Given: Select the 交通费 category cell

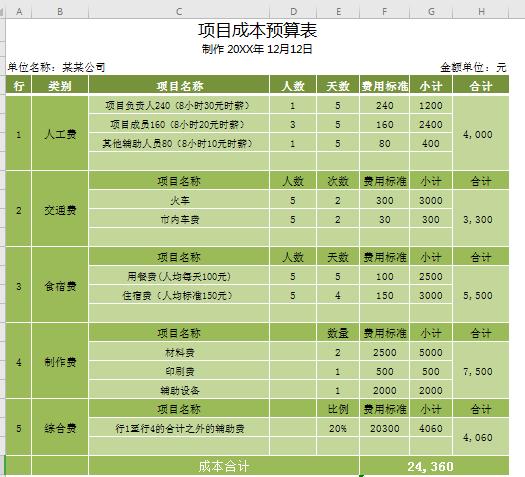Looking at the screenshot, I should click(60, 210).
